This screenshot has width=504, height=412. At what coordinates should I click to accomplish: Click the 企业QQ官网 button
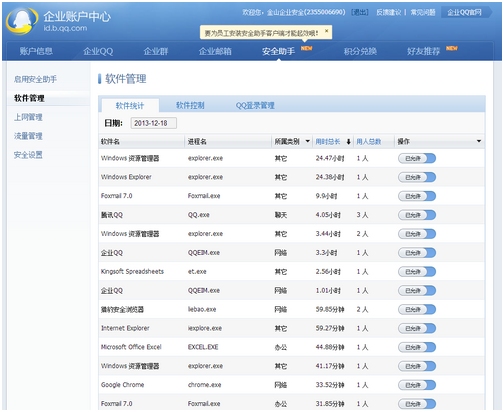coord(464,12)
